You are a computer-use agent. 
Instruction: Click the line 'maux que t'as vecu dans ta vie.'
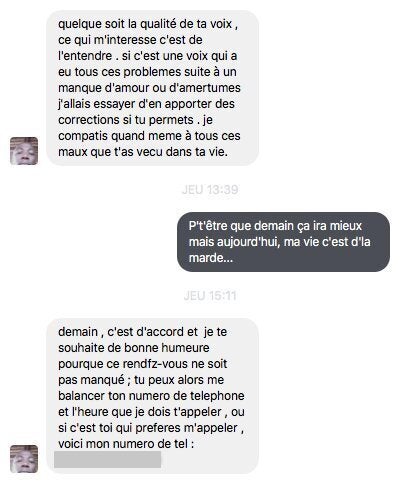click(143, 152)
